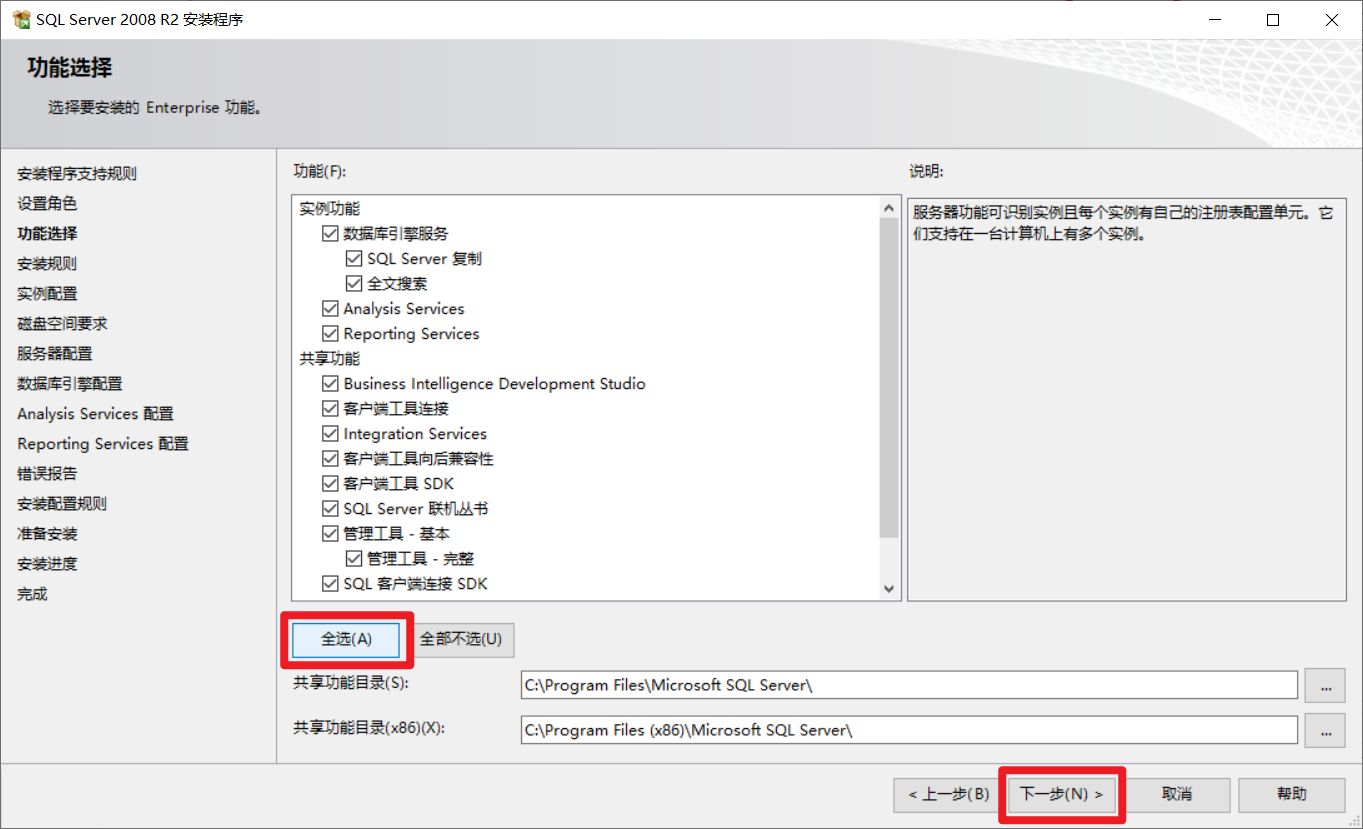This screenshot has width=1363, height=829.
Task: Select 完成 step in sidebar
Action: 32,594
